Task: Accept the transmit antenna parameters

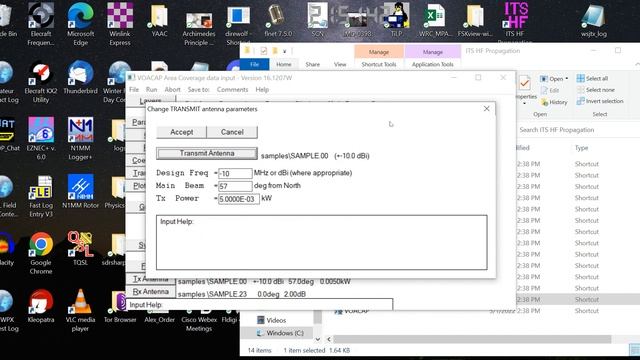Action: tap(182, 132)
